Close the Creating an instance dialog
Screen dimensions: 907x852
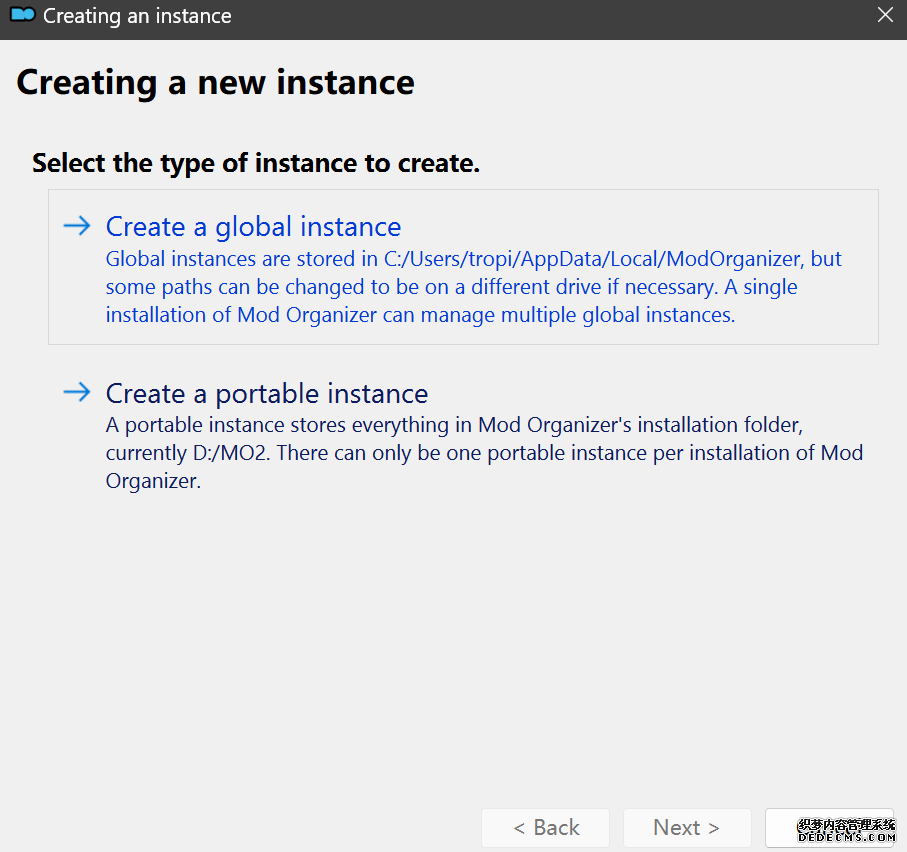[884, 15]
